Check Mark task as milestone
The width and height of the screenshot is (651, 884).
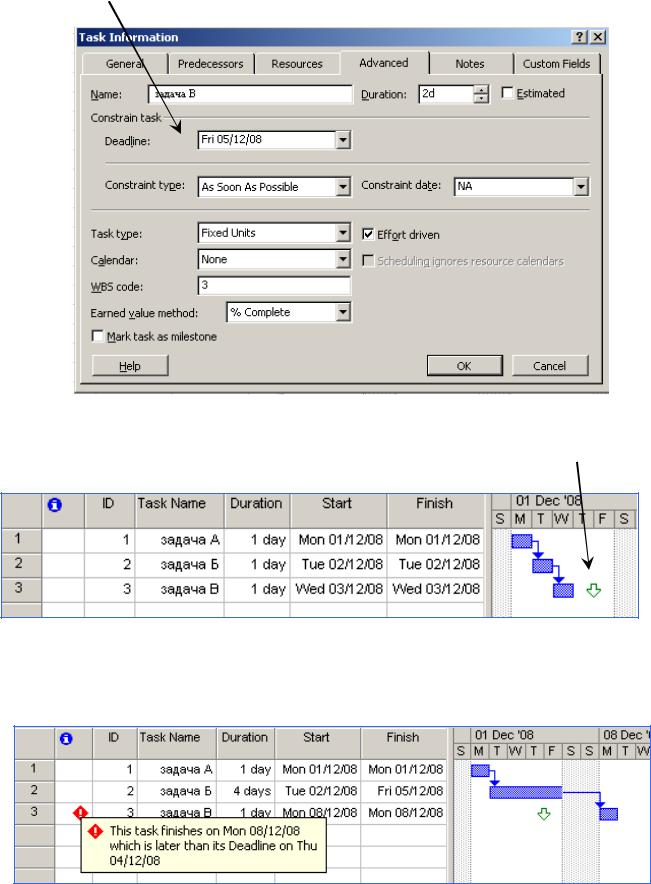98,336
